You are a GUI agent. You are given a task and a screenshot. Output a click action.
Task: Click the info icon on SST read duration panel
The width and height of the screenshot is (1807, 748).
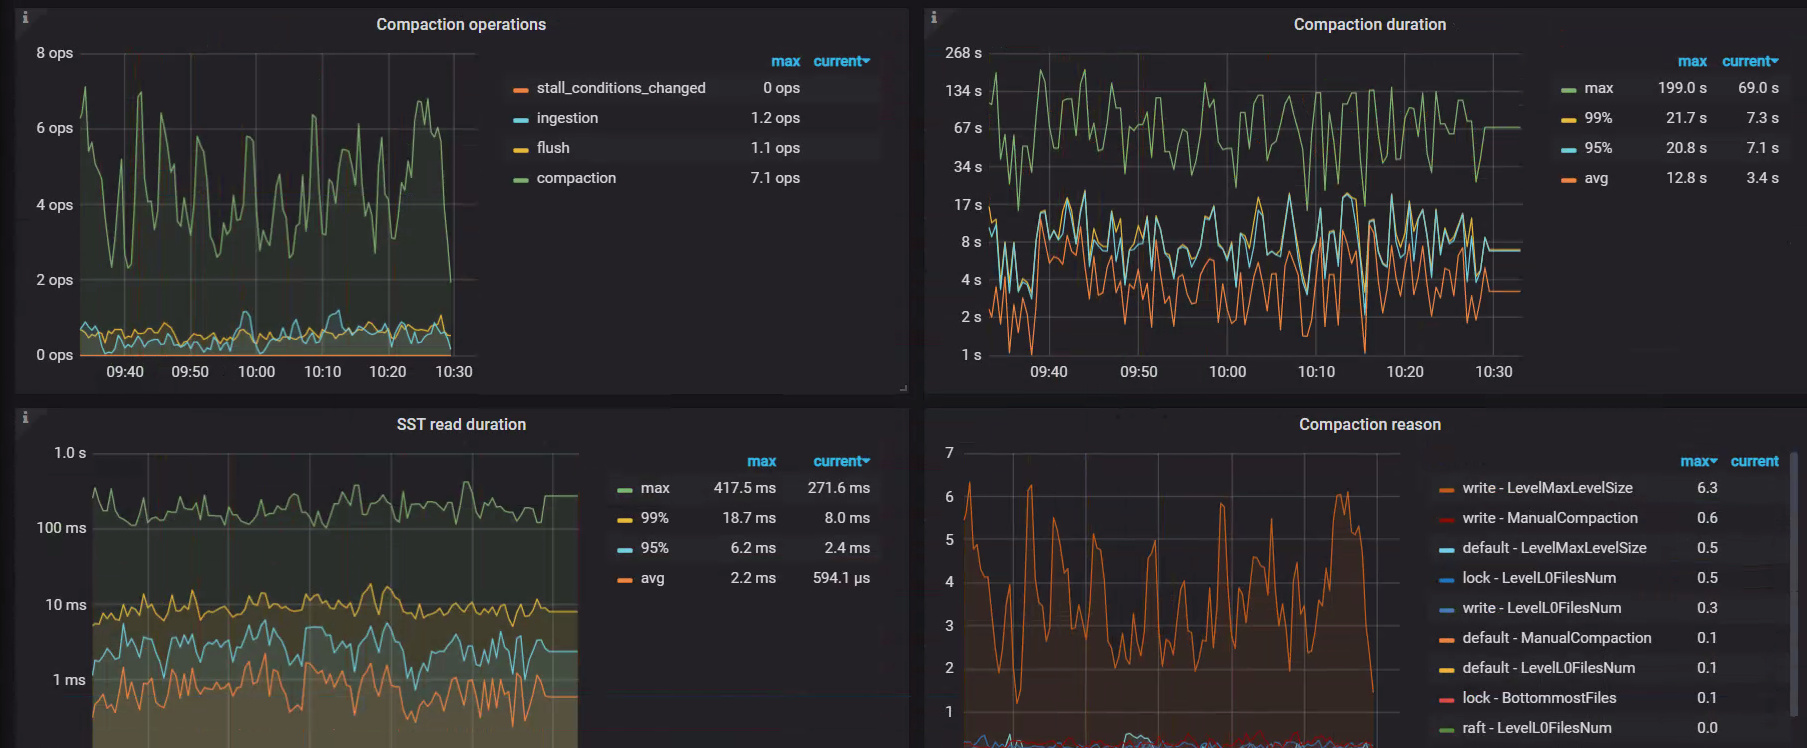pos(25,417)
